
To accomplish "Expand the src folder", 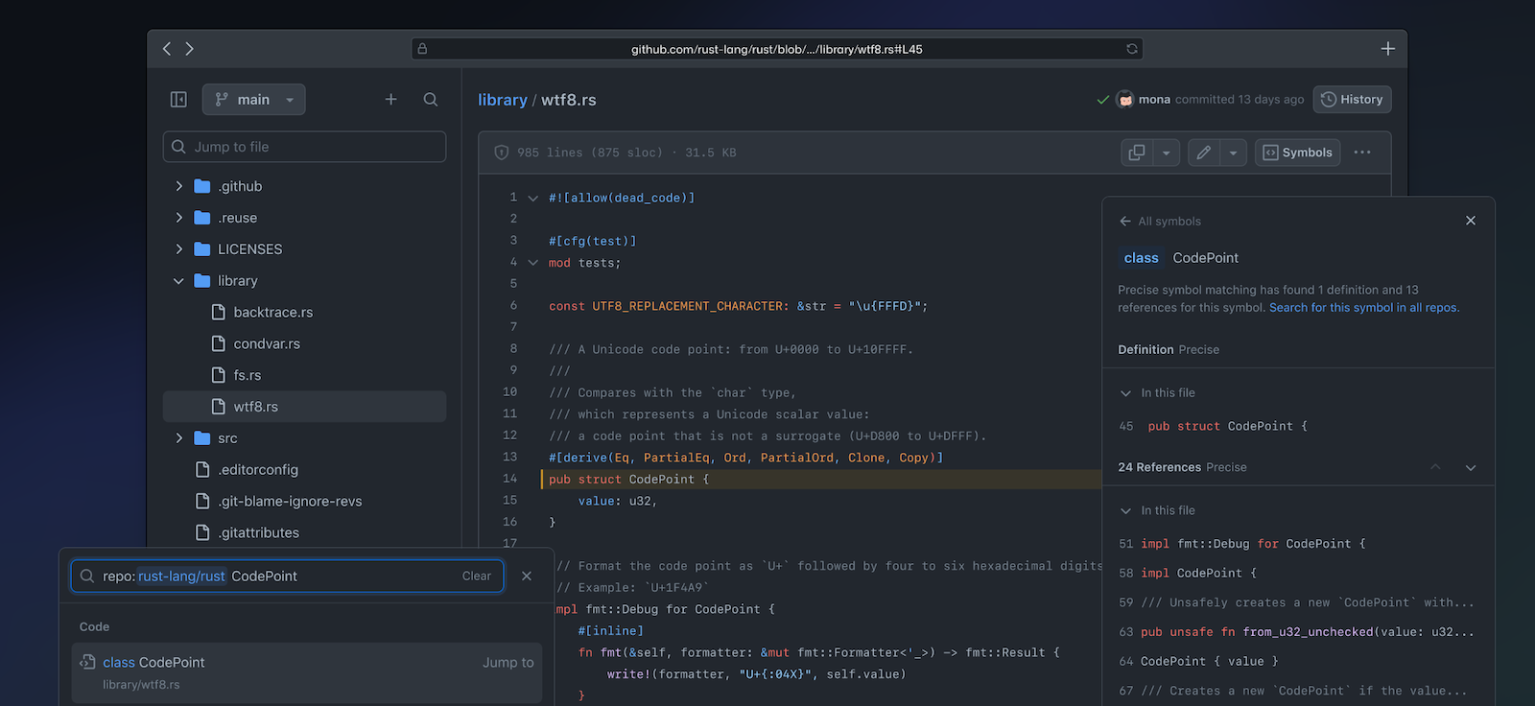I will click(178, 438).
